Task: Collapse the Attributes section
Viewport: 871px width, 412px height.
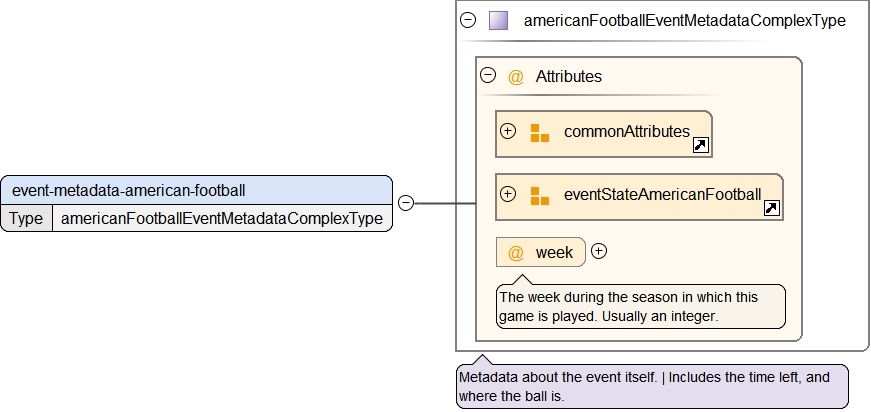Action: coord(489,75)
